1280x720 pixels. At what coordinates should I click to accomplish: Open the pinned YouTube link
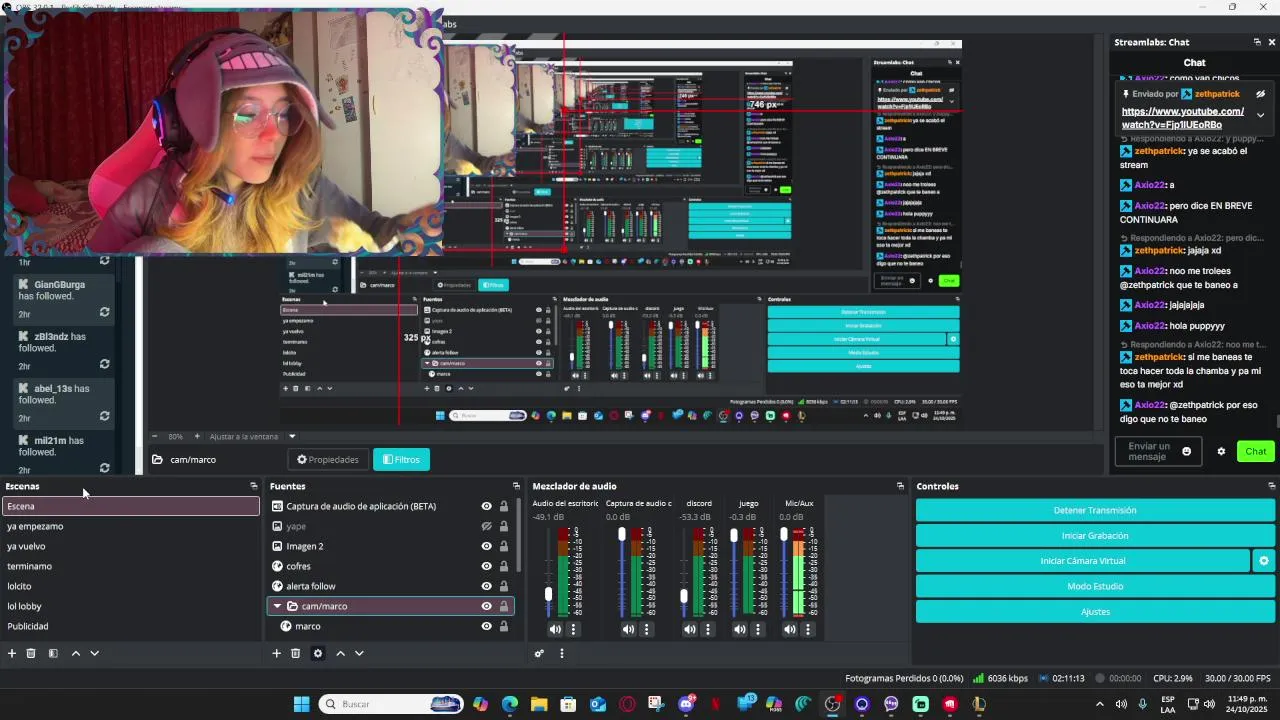pos(1183,118)
